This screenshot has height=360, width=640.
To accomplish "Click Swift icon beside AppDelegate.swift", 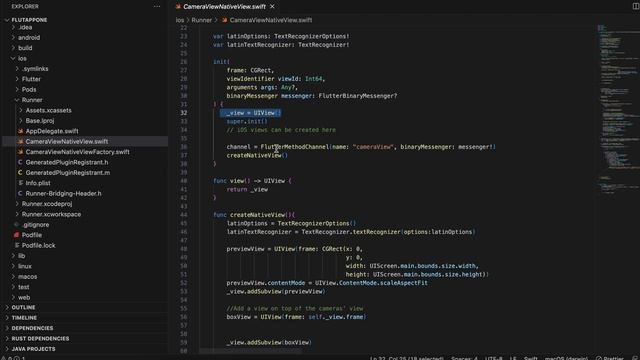I will (x=20, y=131).
